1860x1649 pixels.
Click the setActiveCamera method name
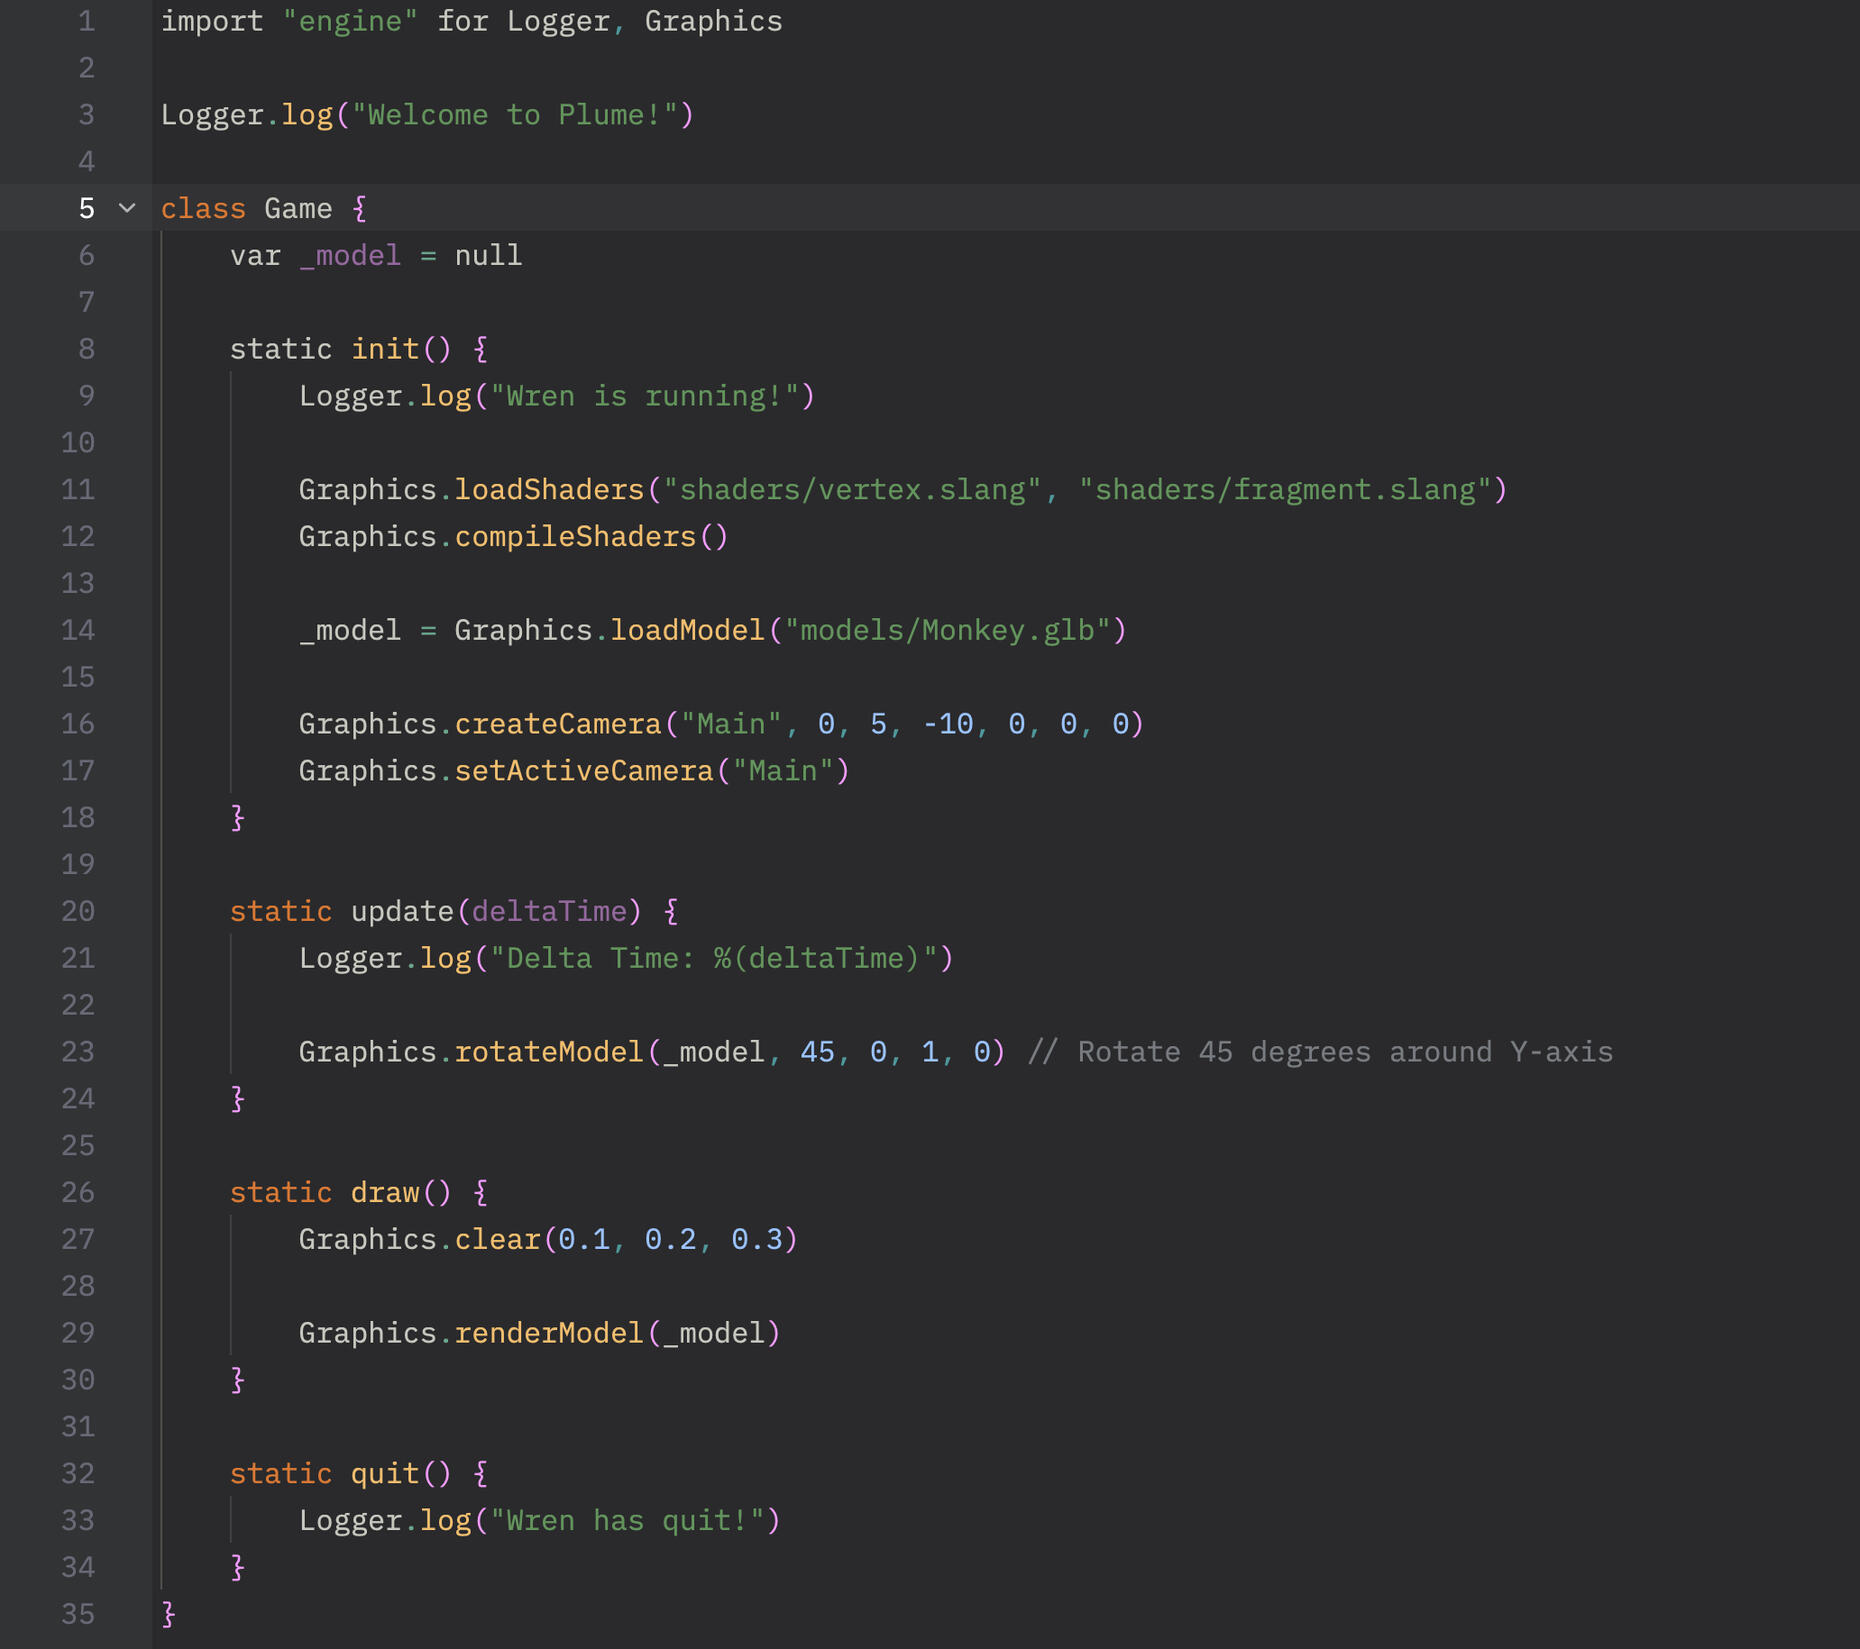click(x=584, y=771)
